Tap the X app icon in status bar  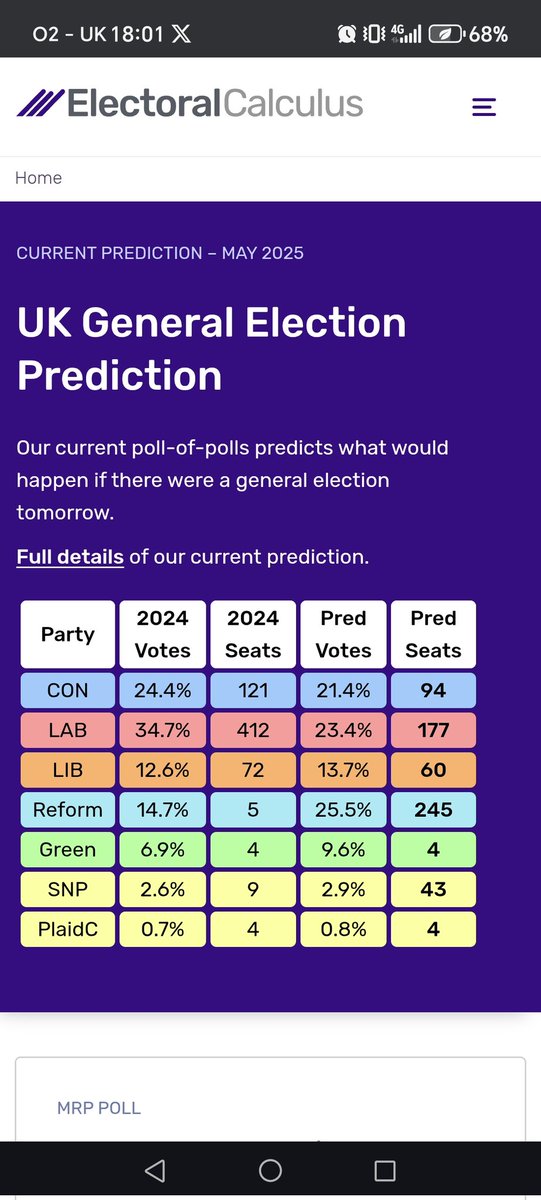[181, 34]
